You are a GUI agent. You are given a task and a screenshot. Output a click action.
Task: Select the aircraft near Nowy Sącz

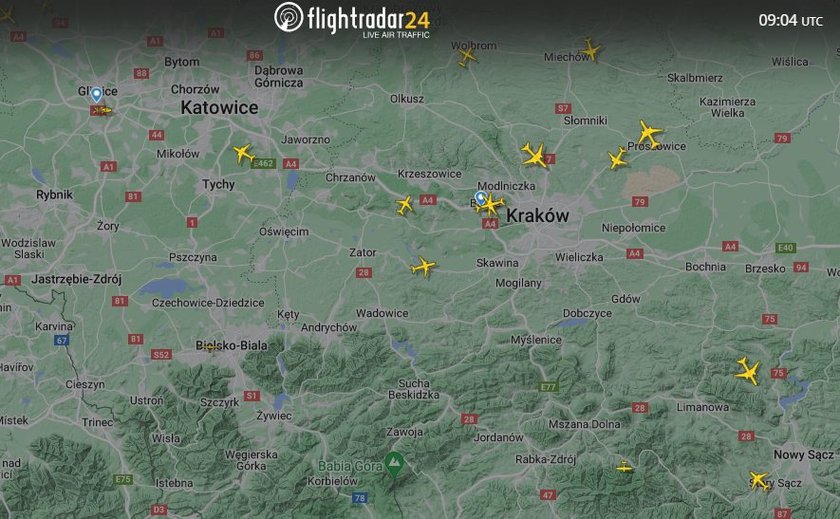[759, 480]
